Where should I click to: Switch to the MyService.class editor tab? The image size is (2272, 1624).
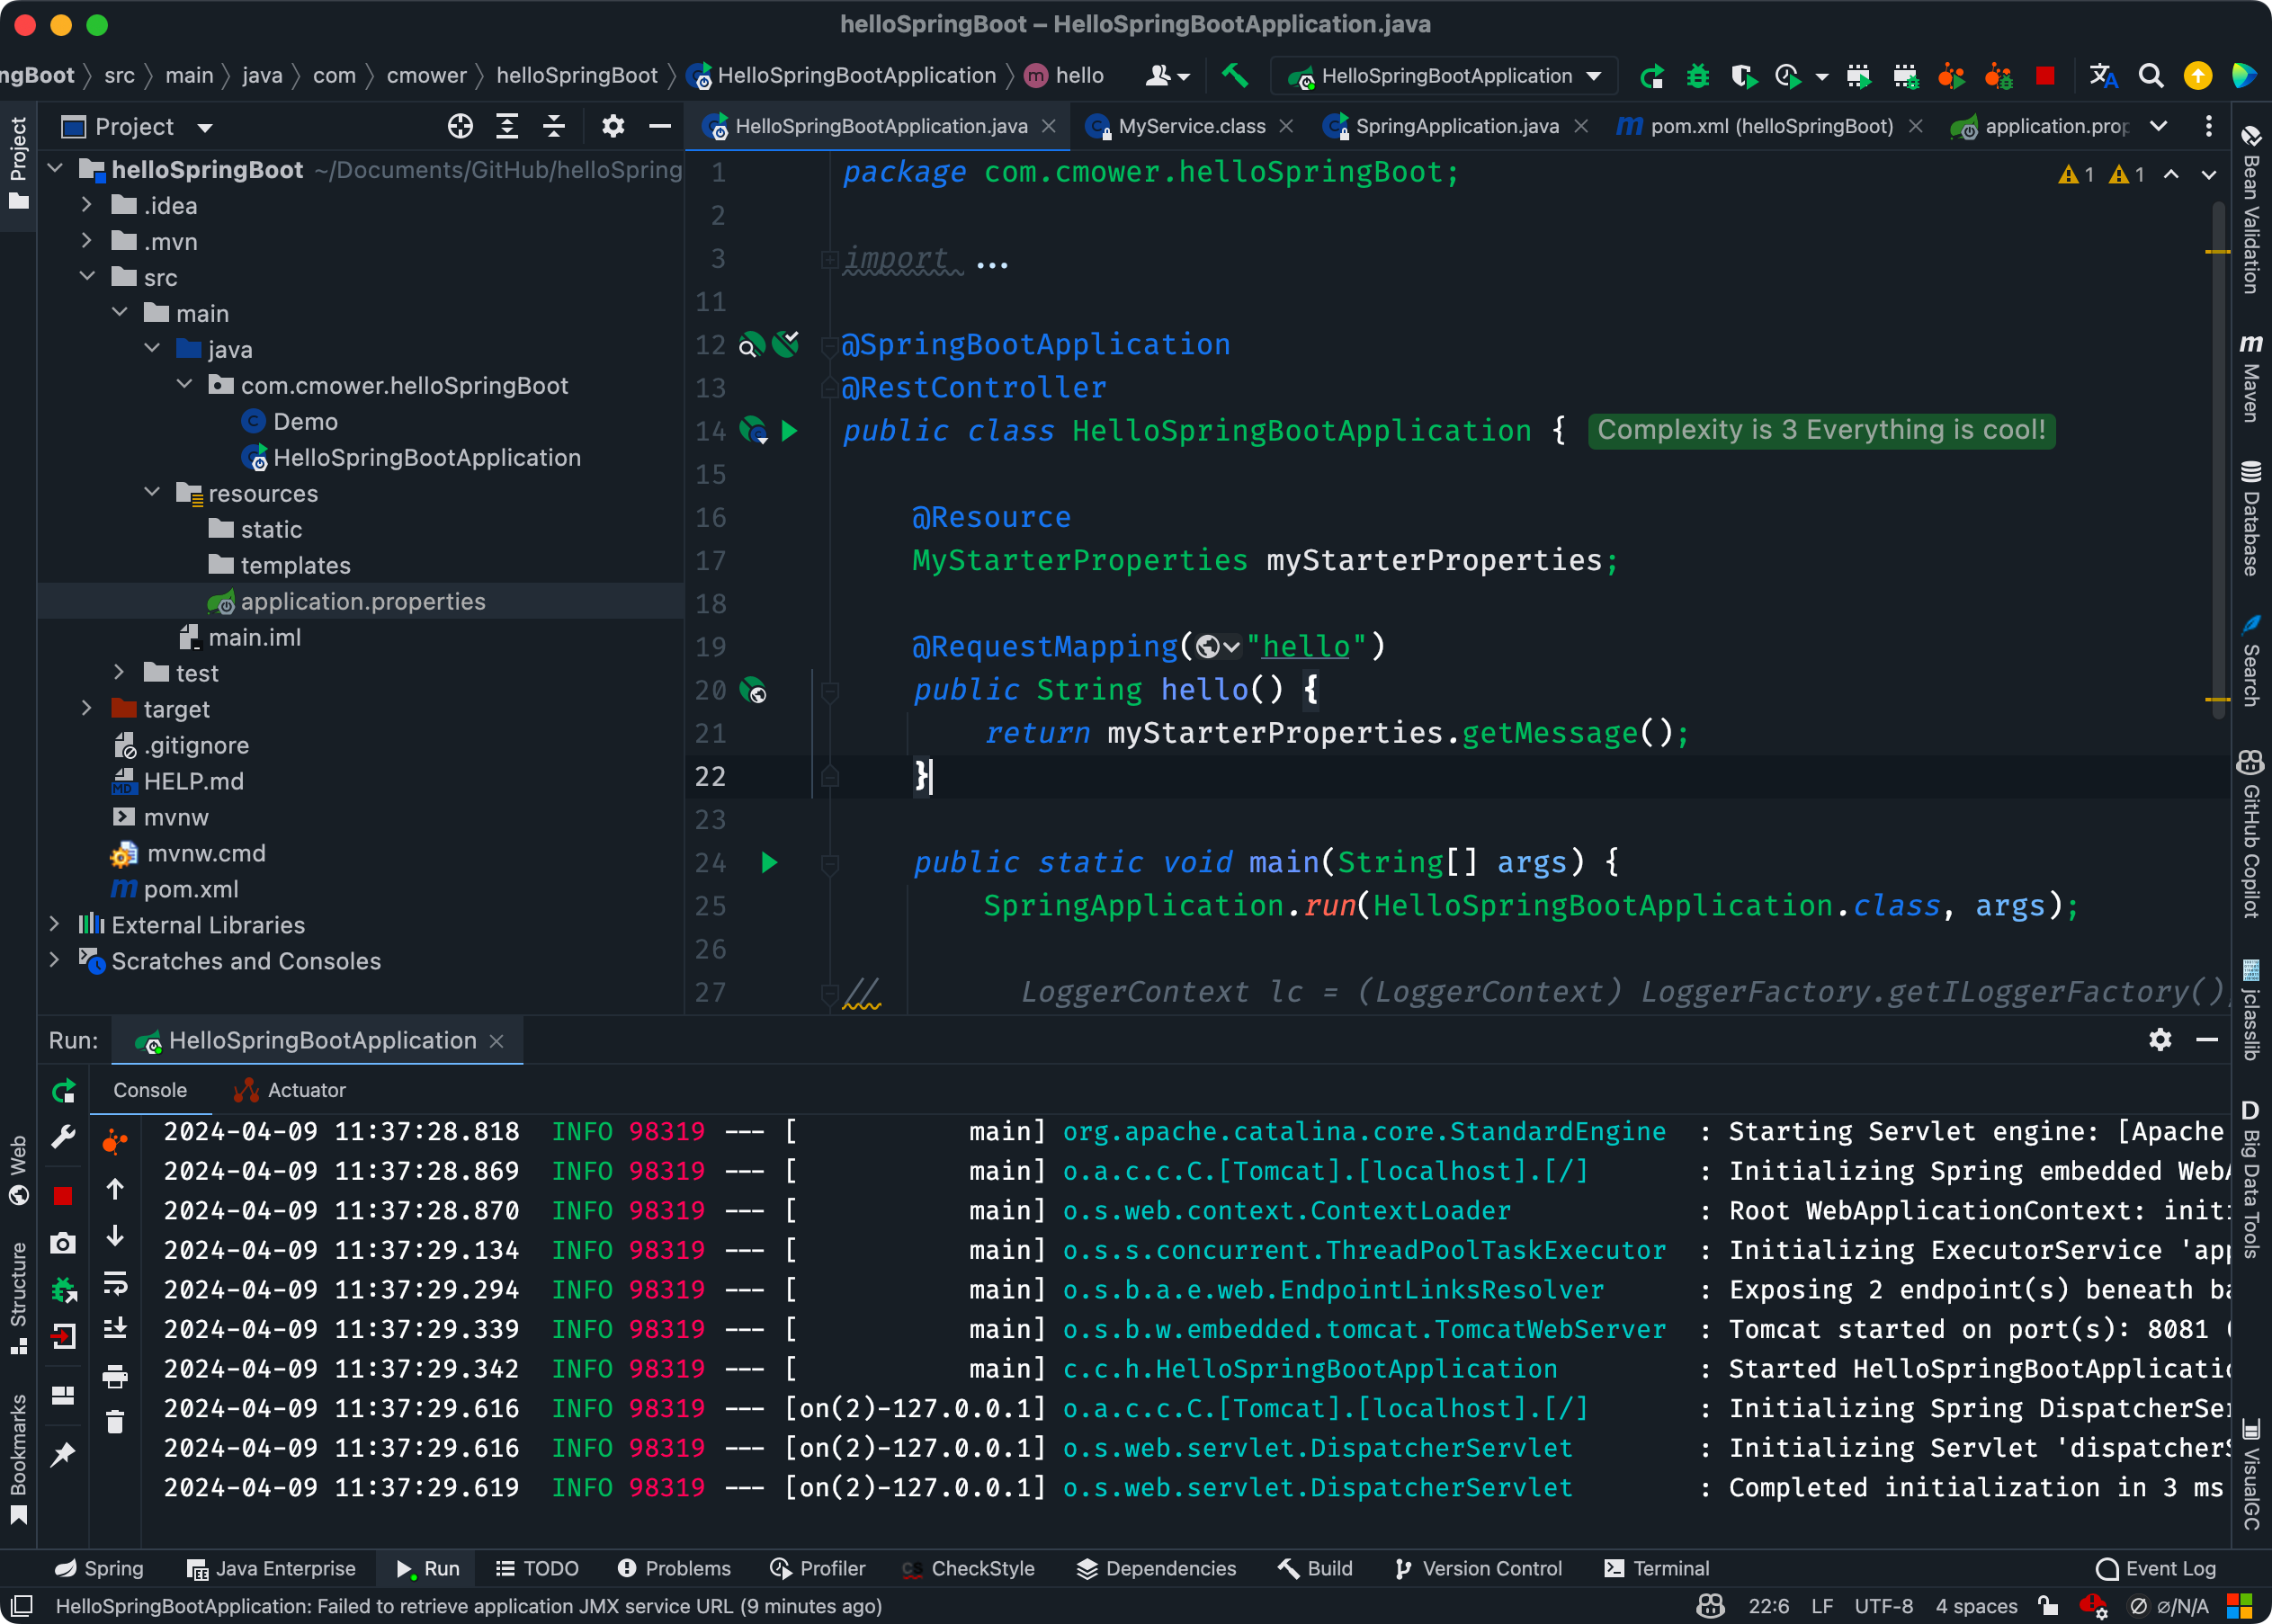click(1191, 126)
